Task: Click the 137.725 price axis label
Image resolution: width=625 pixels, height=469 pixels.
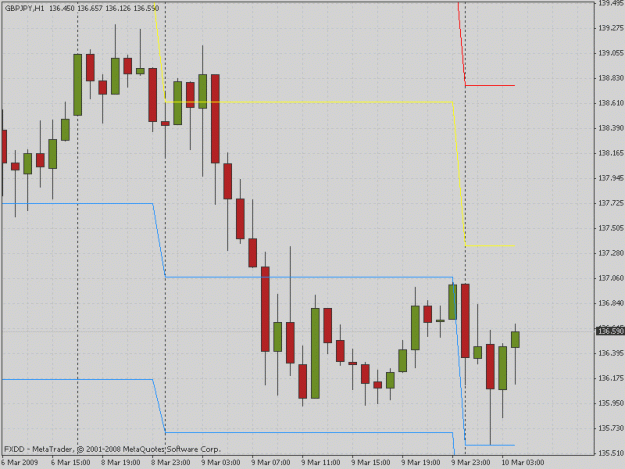Action: (x=611, y=203)
